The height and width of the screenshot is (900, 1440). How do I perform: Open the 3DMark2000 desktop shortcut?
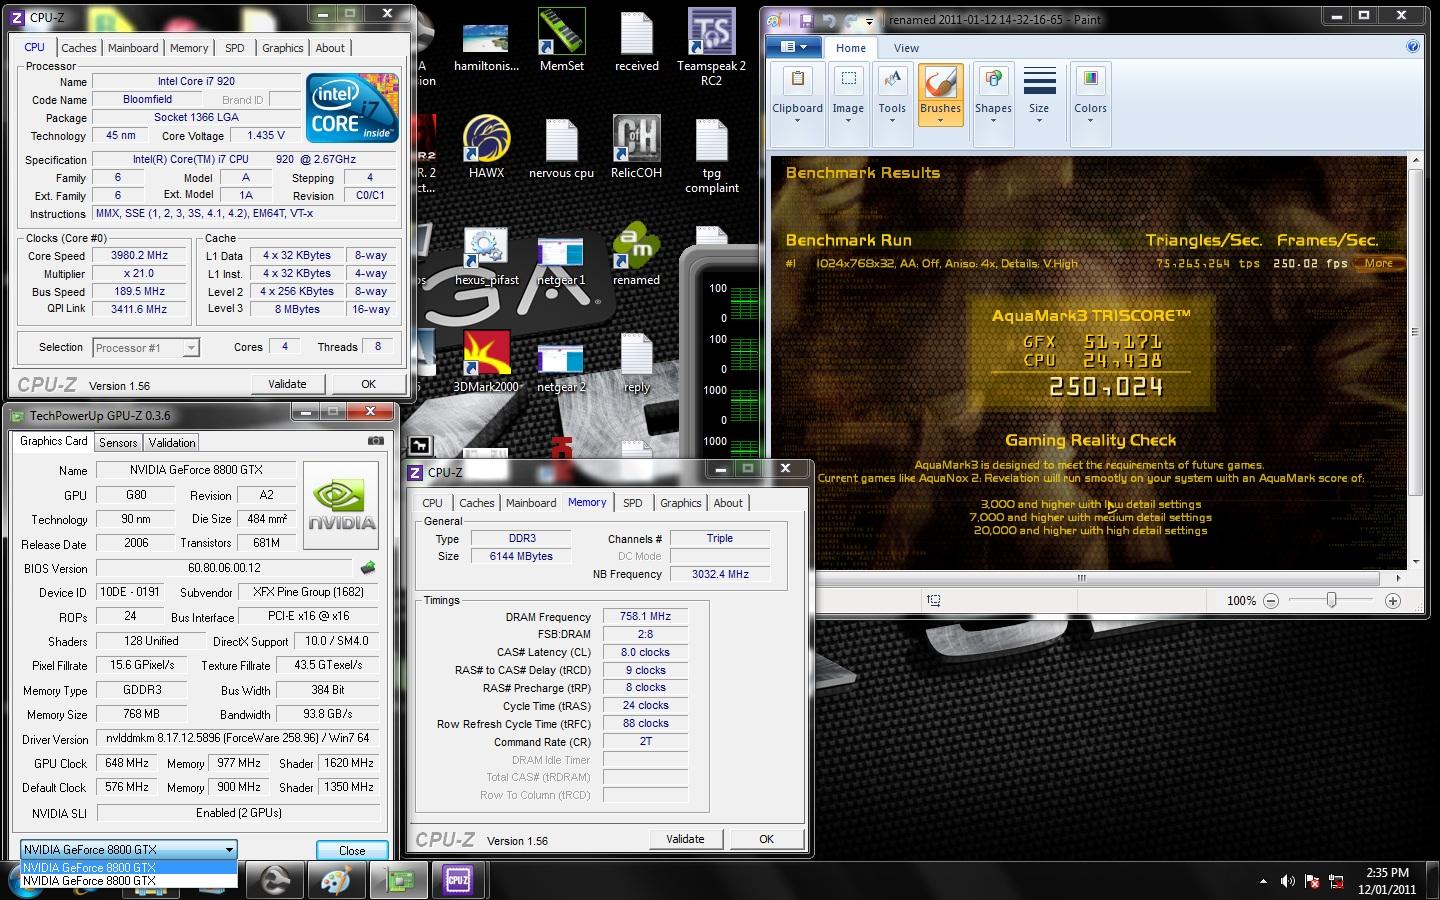point(486,361)
